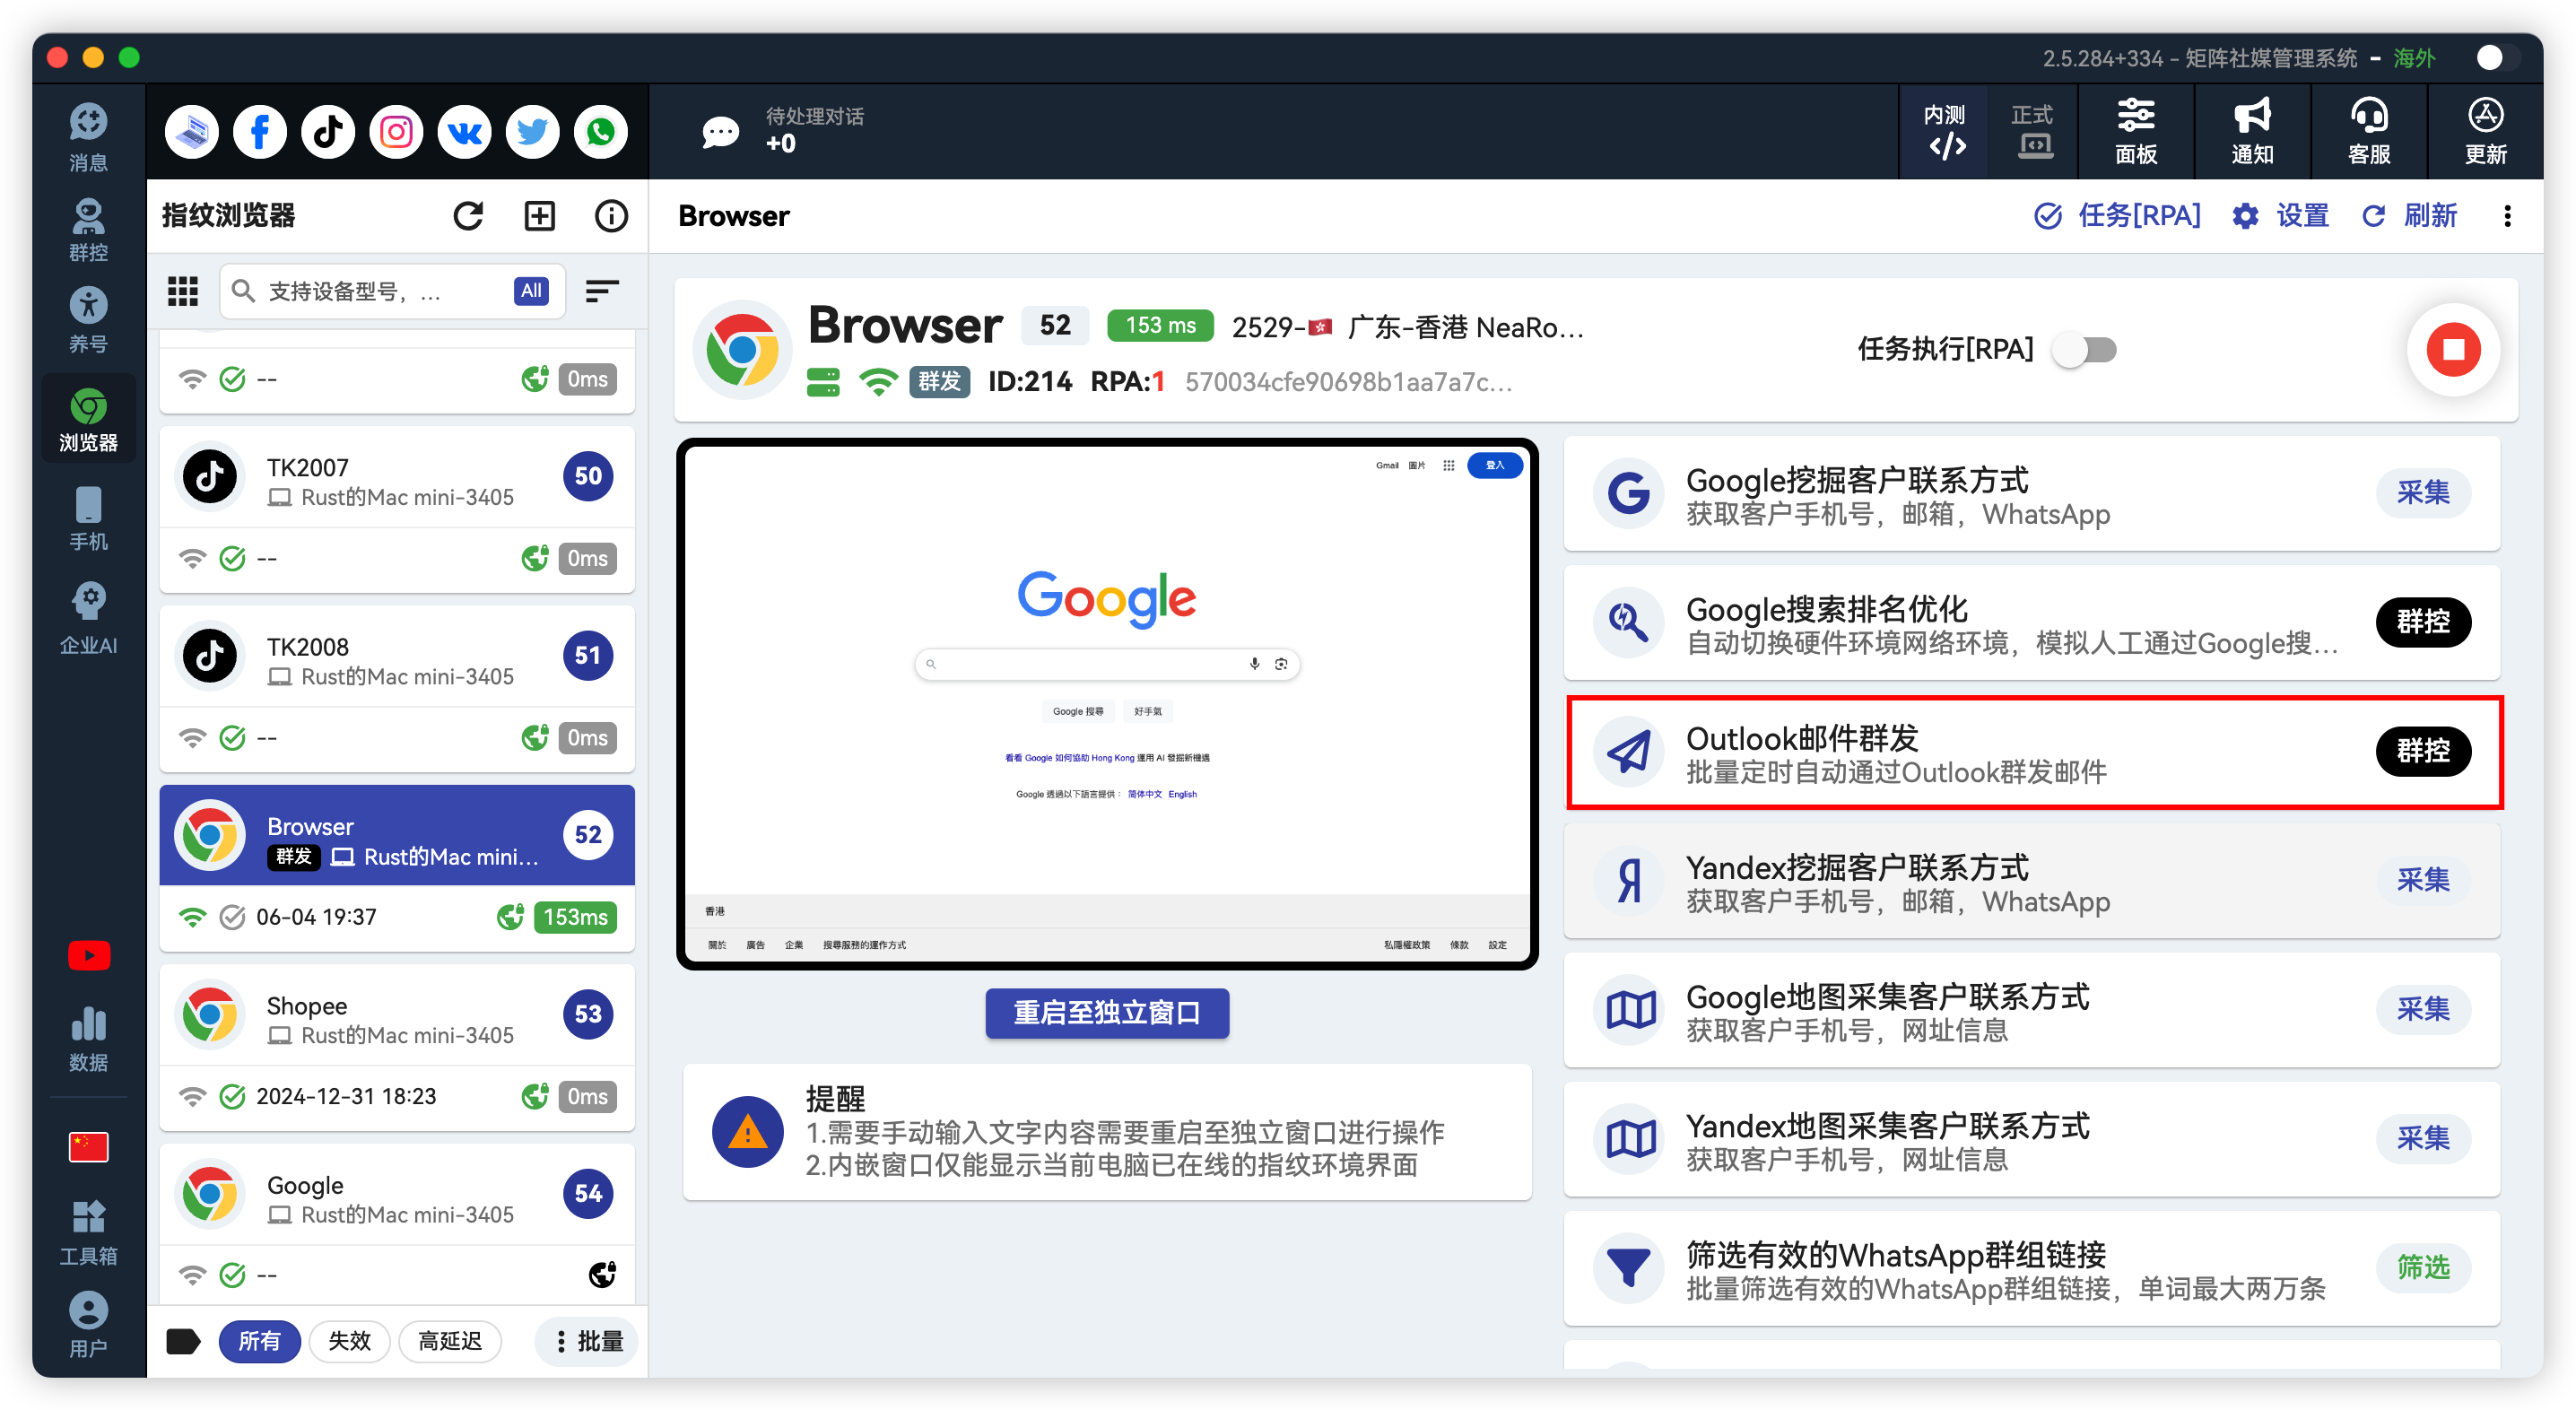Switch to grid view of browser list
Image resolution: width=2576 pixels, height=1410 pixels.
pyautogui.click(x=182, y=291)
